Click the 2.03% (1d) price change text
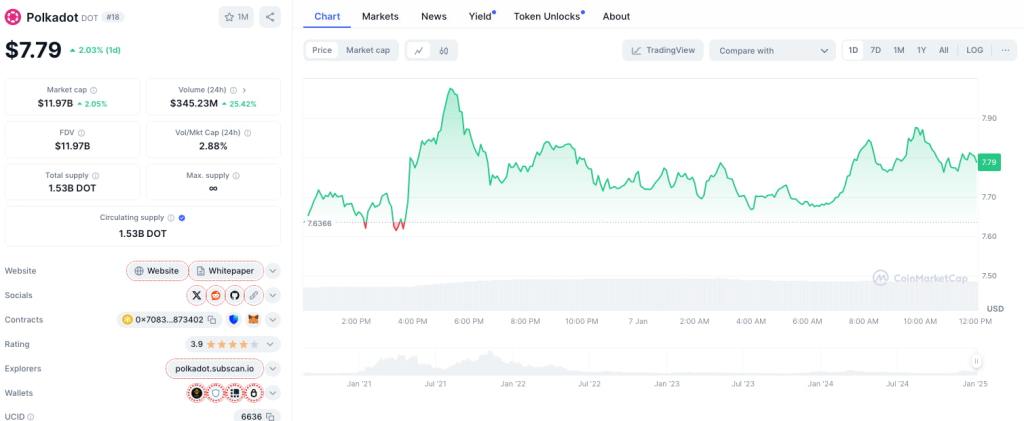Screen dimensions: 1024x421 [x=95, y=50]
